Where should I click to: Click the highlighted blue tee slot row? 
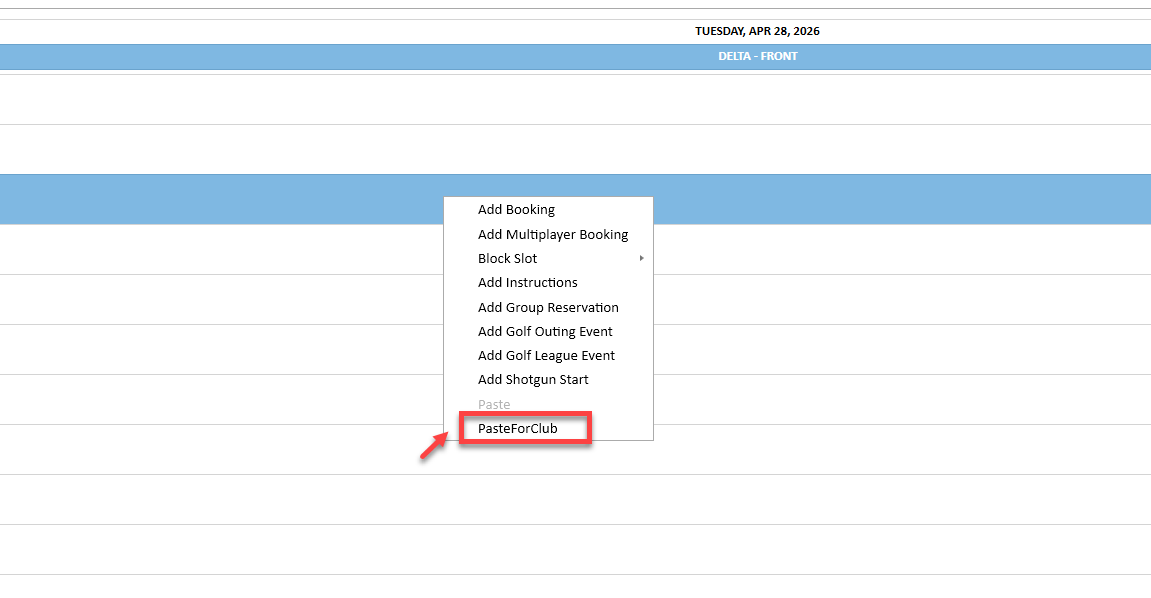576,200
